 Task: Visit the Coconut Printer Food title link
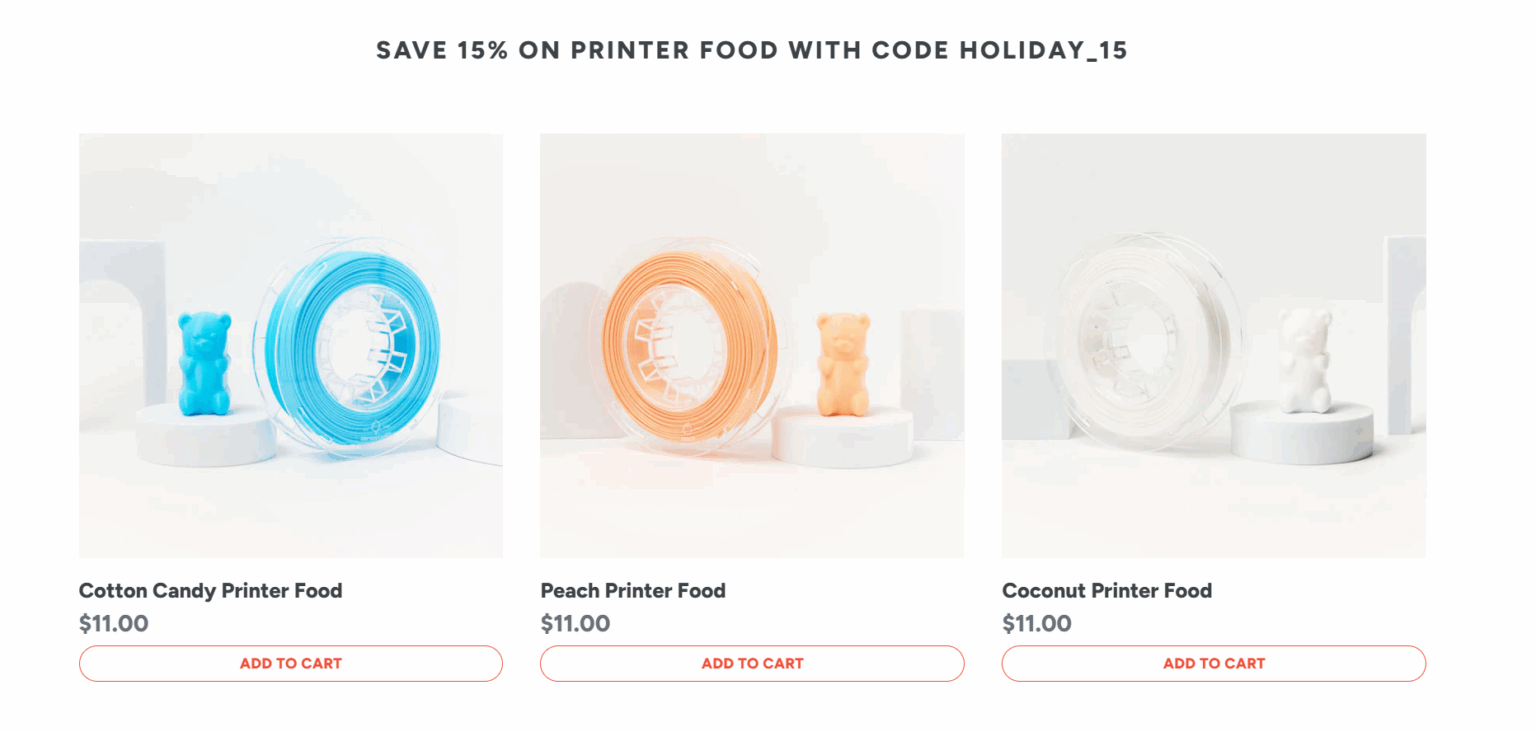[1107, 591]
